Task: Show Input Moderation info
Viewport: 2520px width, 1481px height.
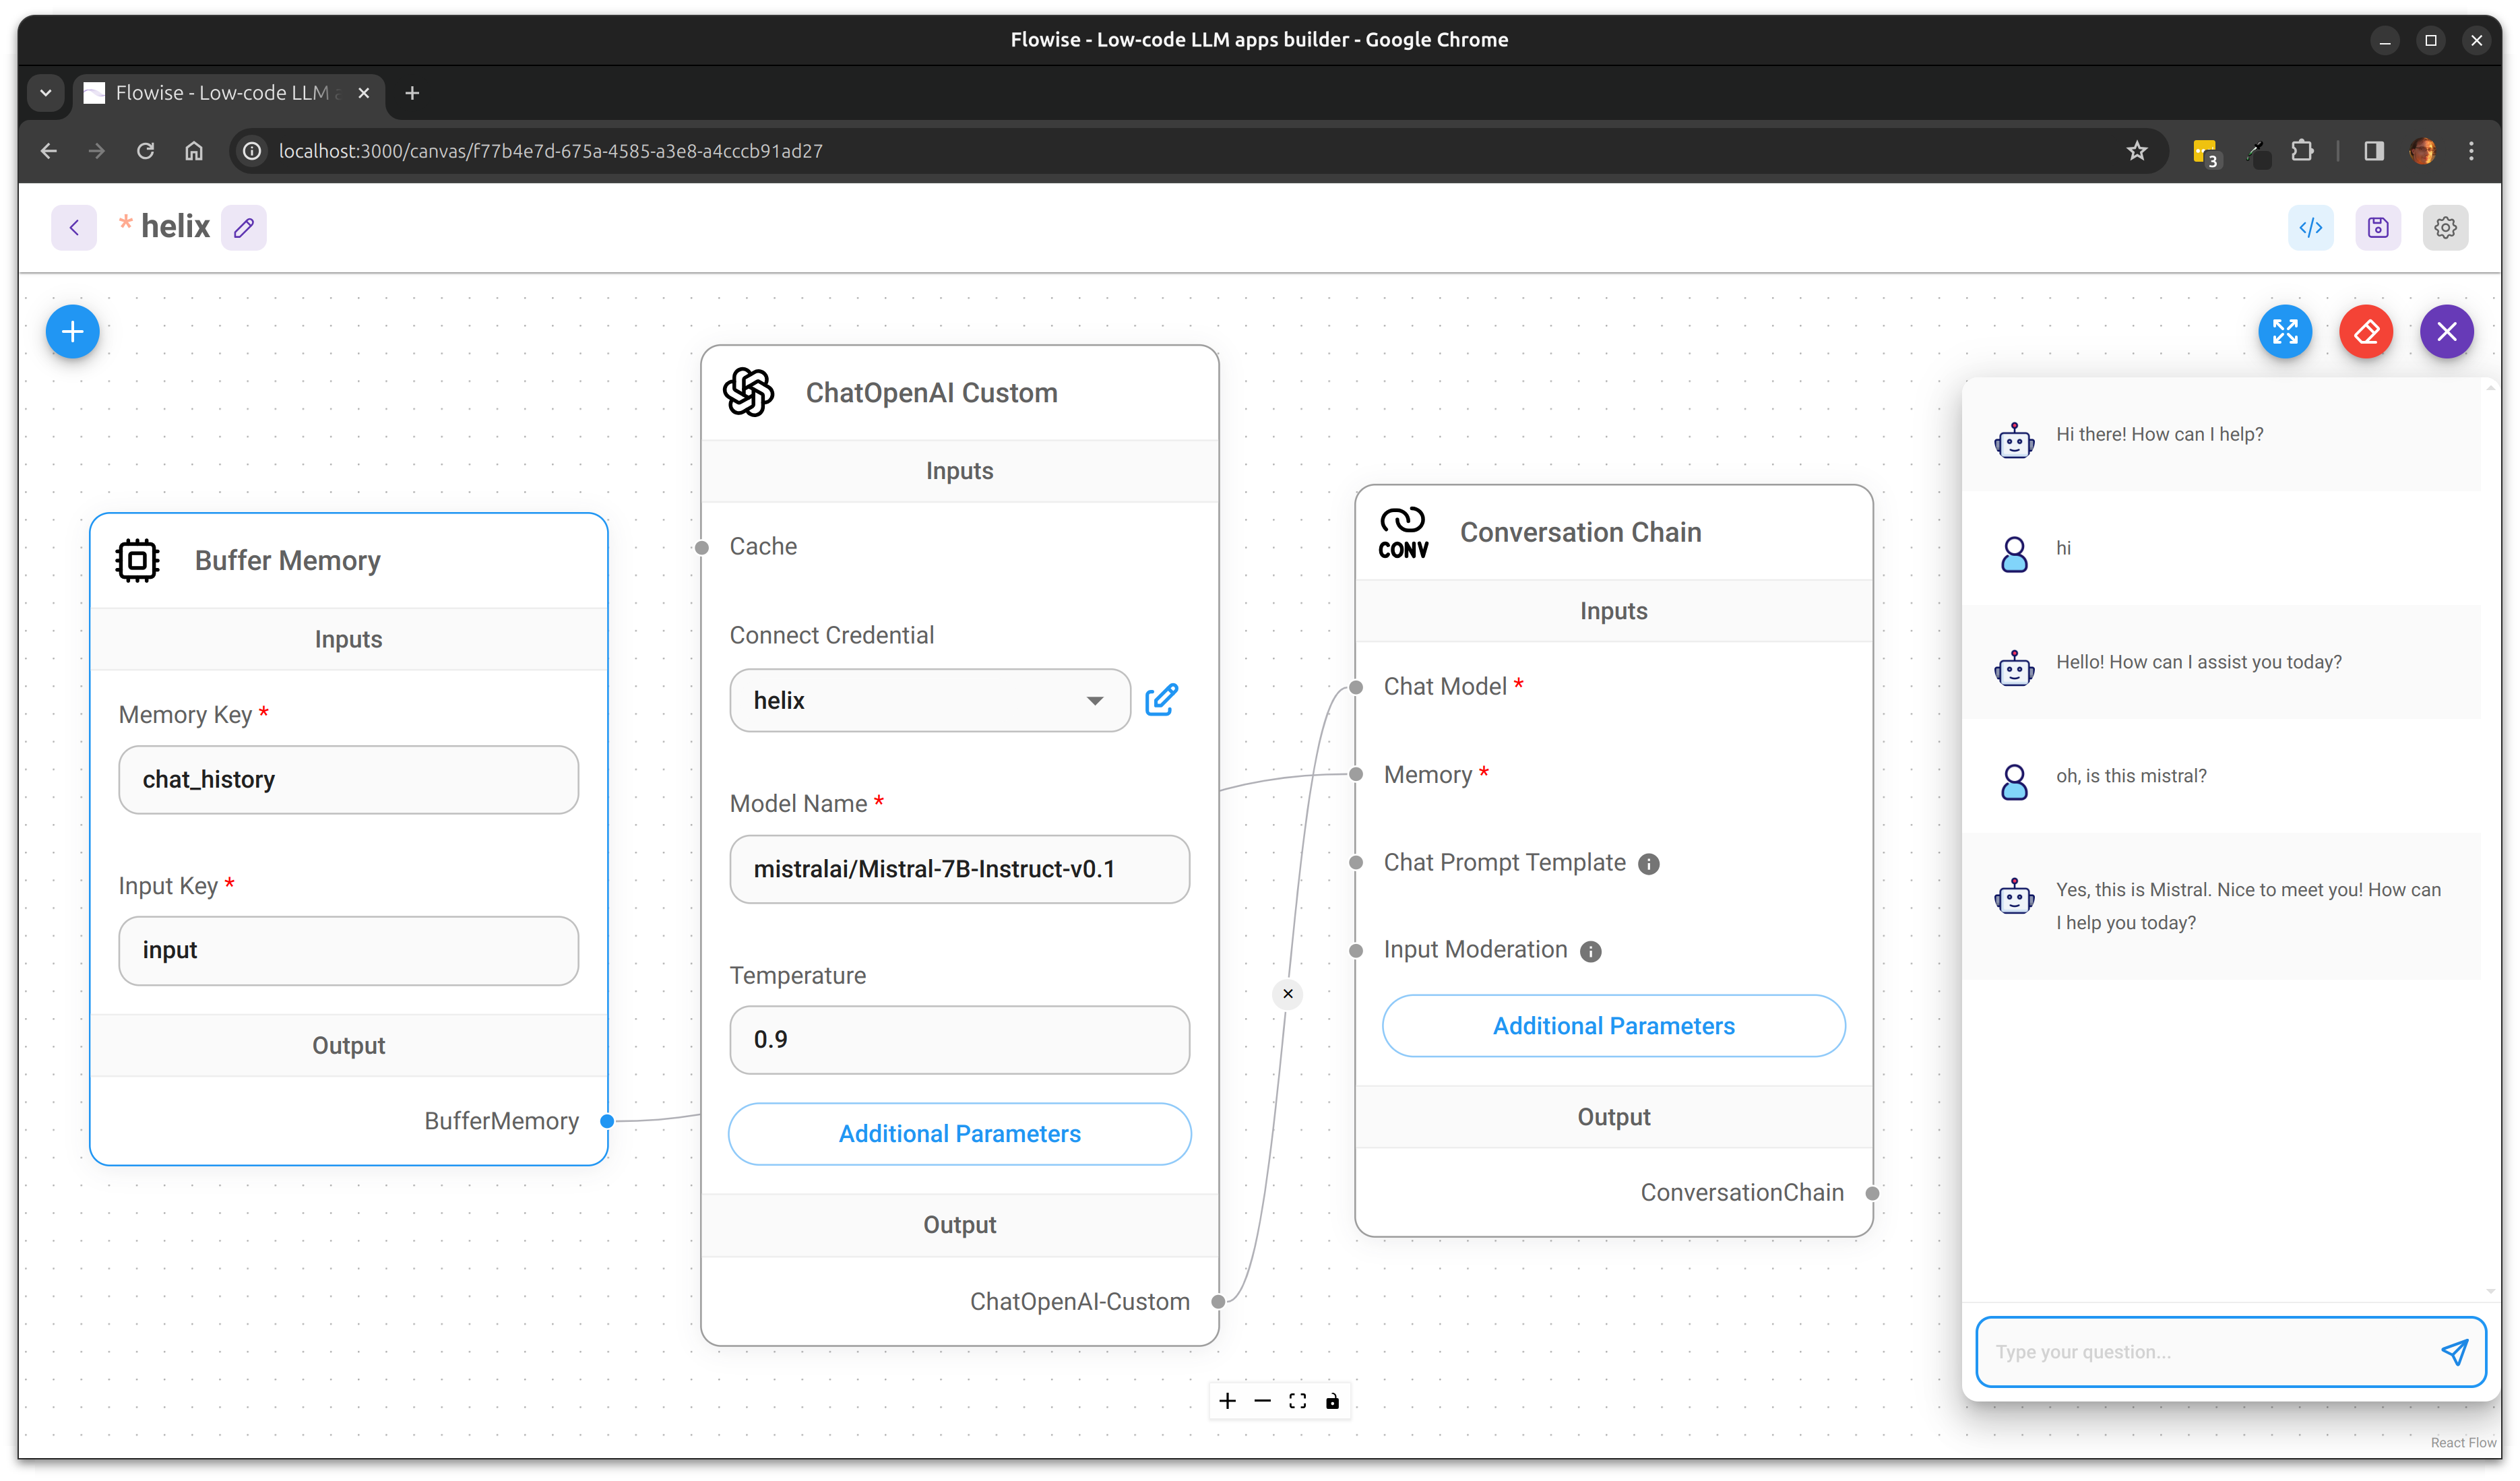Action: [1591, 951]
